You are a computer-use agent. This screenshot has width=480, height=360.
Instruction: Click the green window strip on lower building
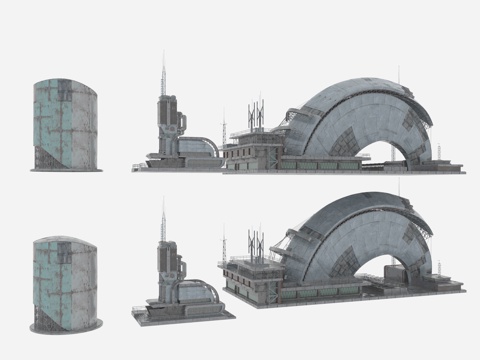(x=320, y=293)
